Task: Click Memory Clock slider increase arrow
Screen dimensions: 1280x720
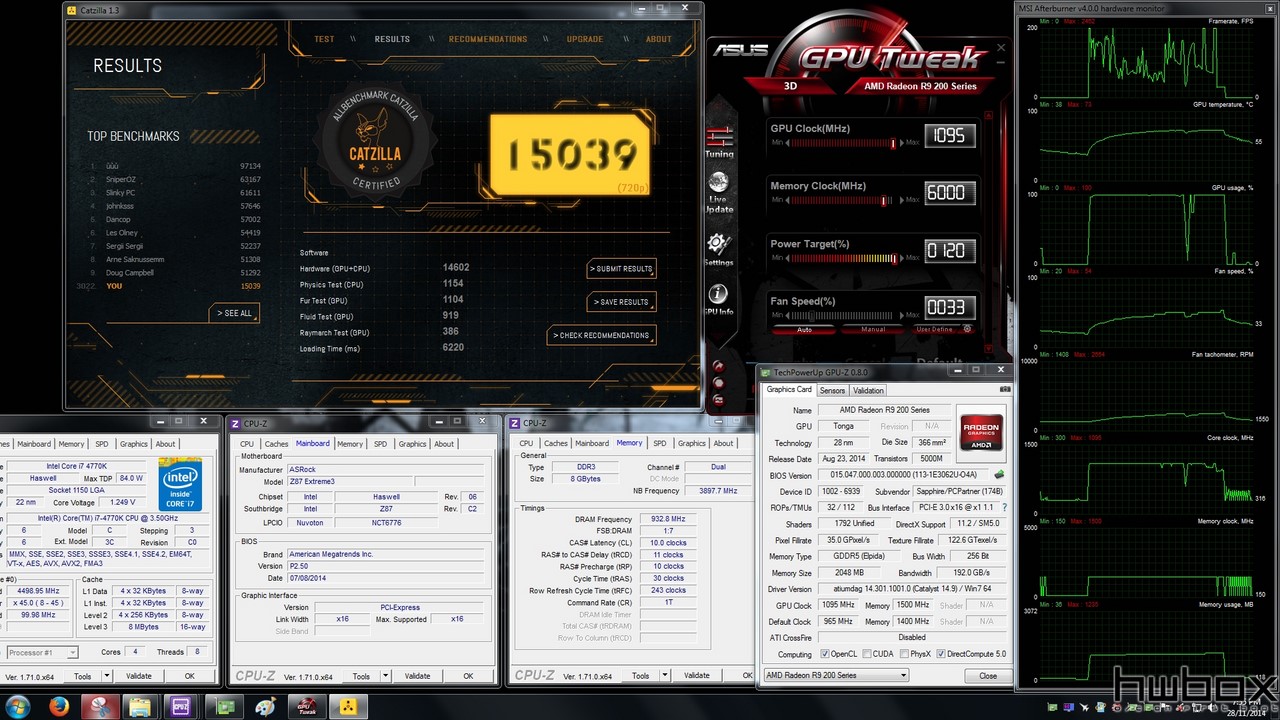Action: tap(901, 201)
